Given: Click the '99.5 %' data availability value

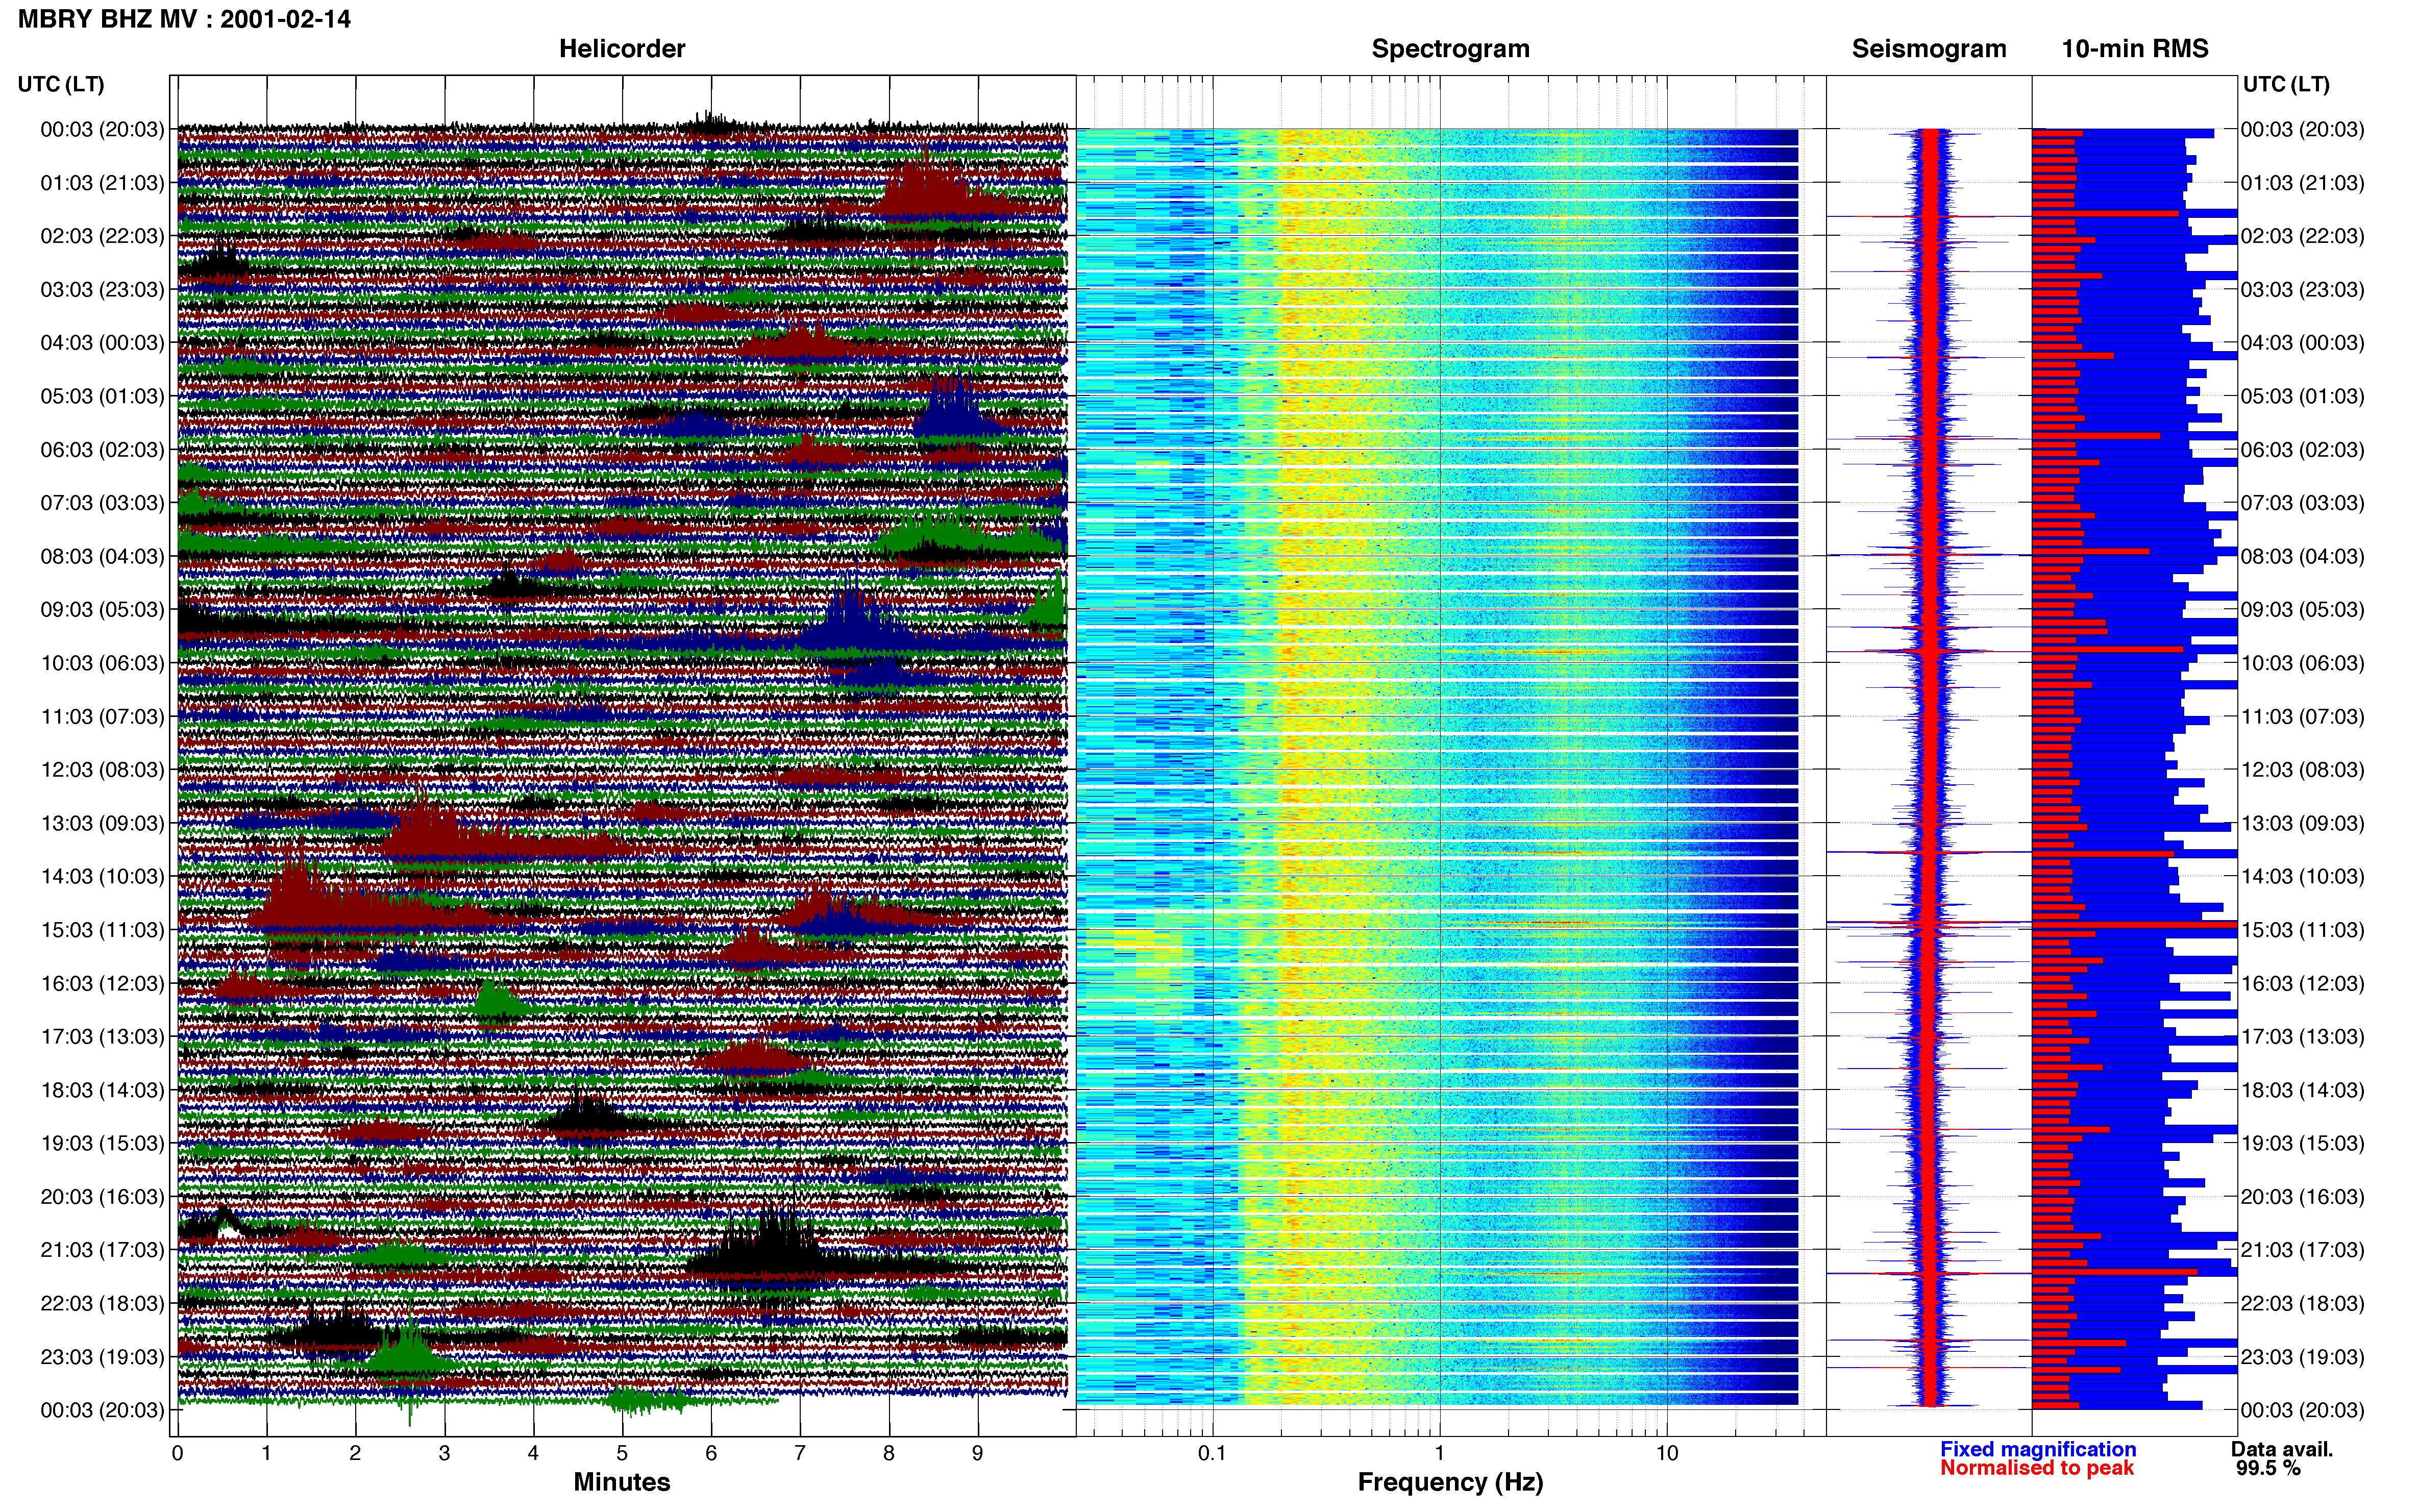Looking at the screenshot, I should pyautogui.click(x=2268, y=1468).
